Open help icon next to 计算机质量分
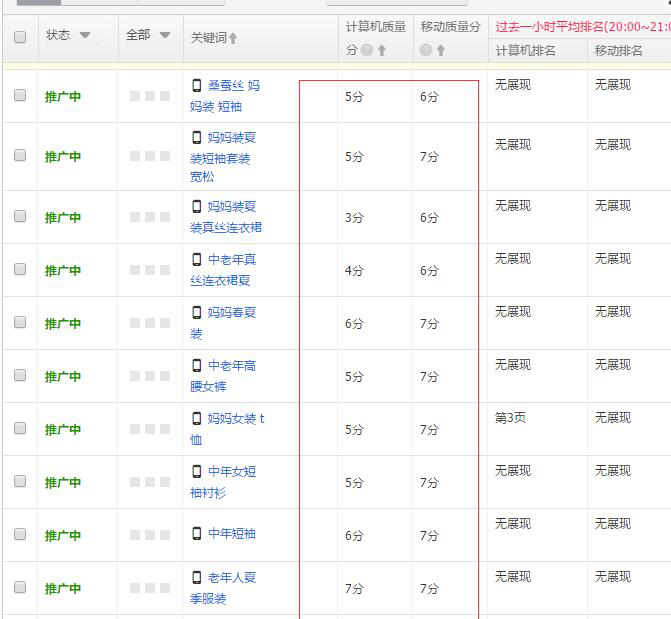 [x=367, y=50]
